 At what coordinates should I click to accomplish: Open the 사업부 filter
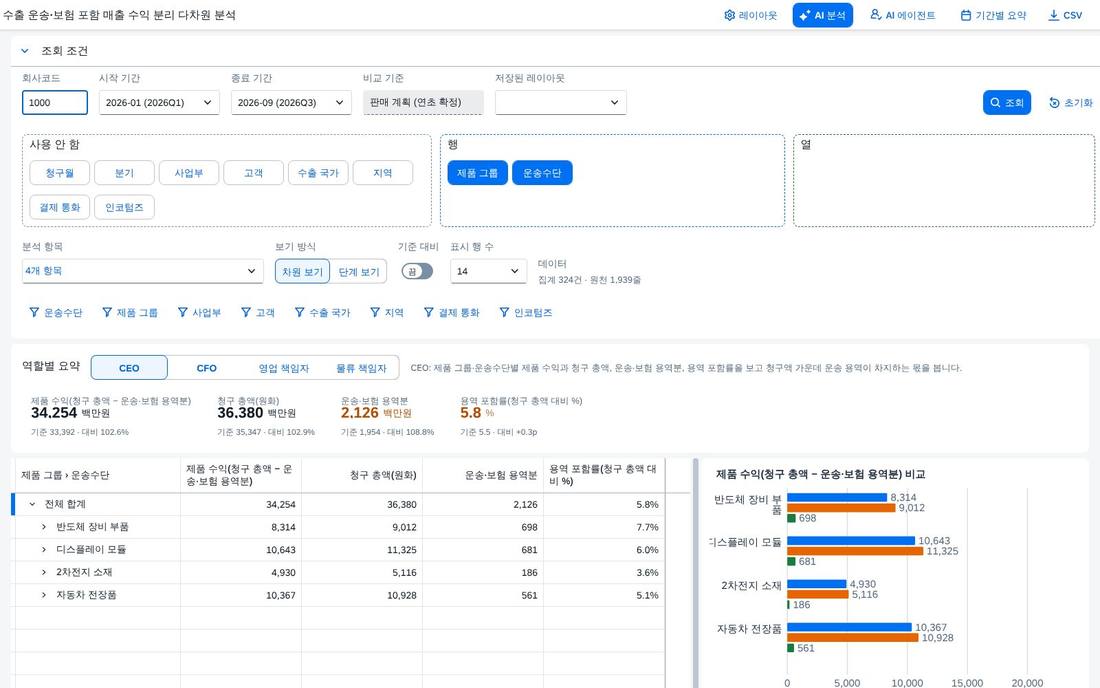199,313
